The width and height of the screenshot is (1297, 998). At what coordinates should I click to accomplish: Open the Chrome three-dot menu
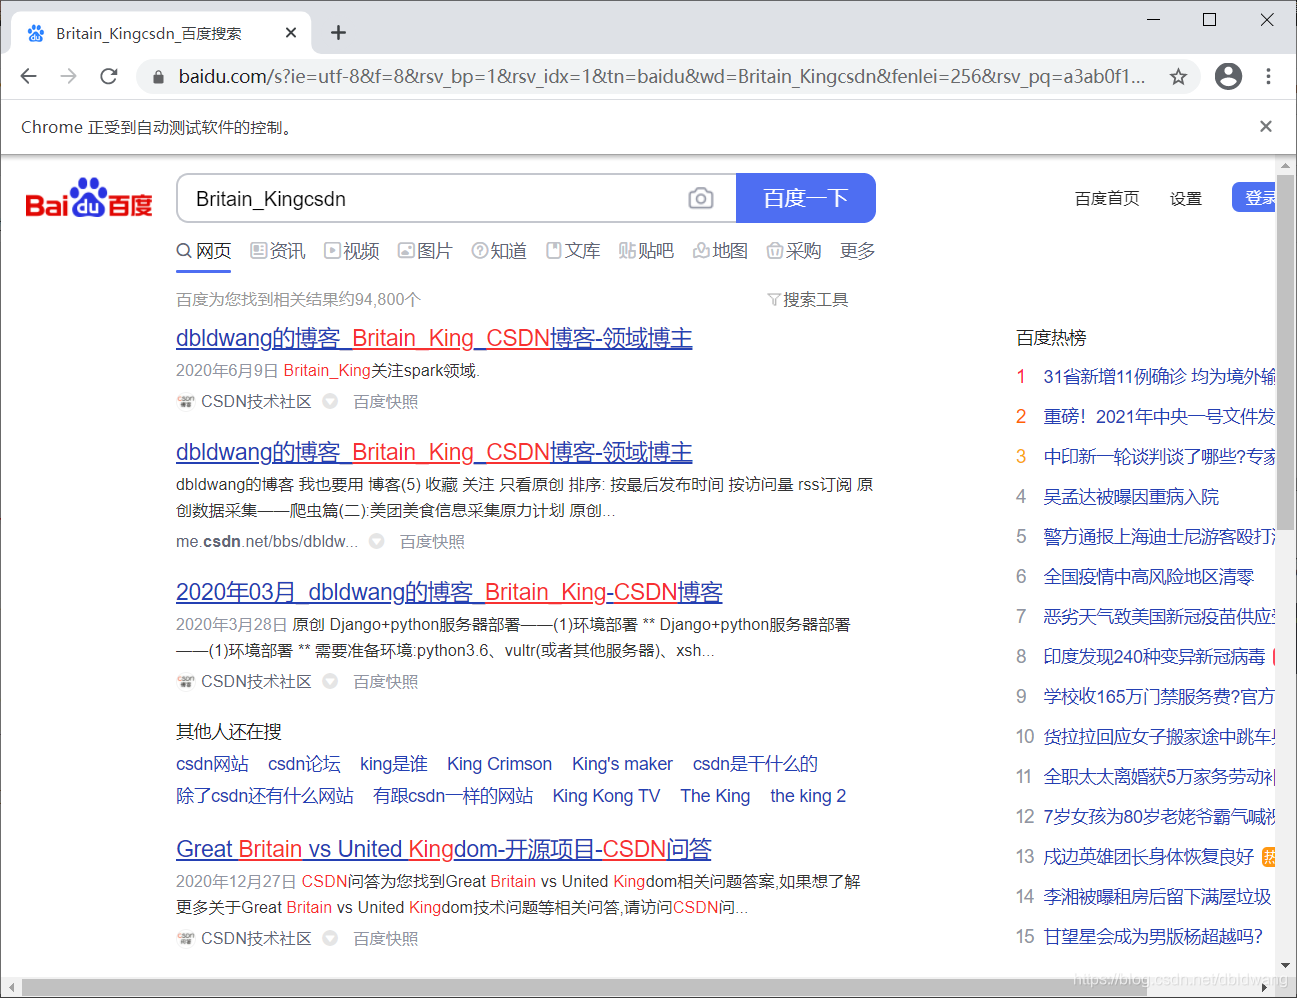click(1268, 76)
